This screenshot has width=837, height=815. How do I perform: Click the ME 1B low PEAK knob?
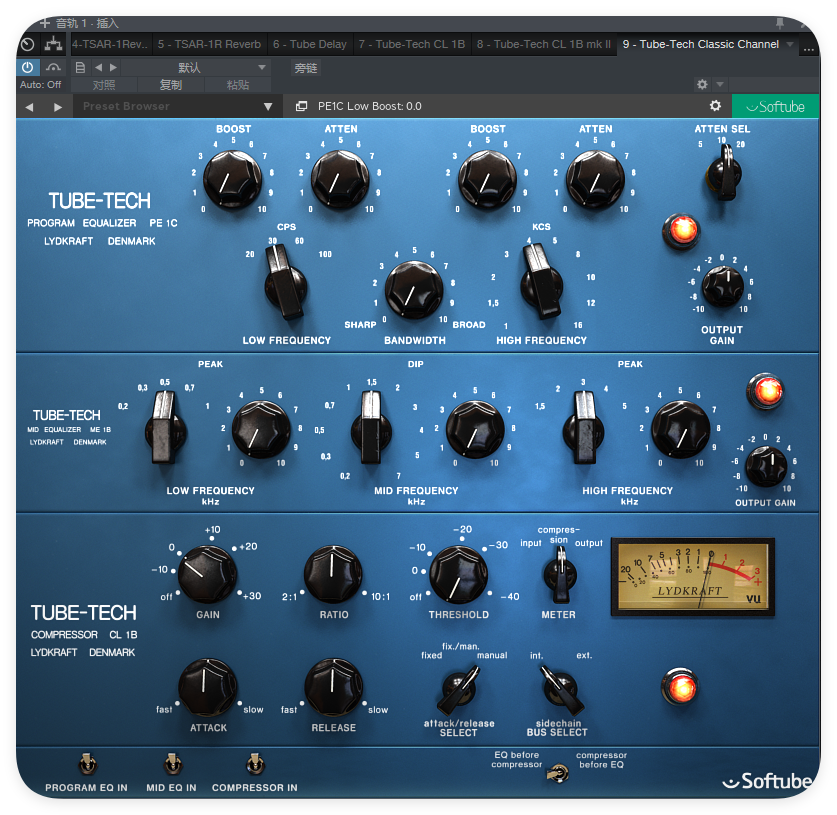(x=261, y=430)
